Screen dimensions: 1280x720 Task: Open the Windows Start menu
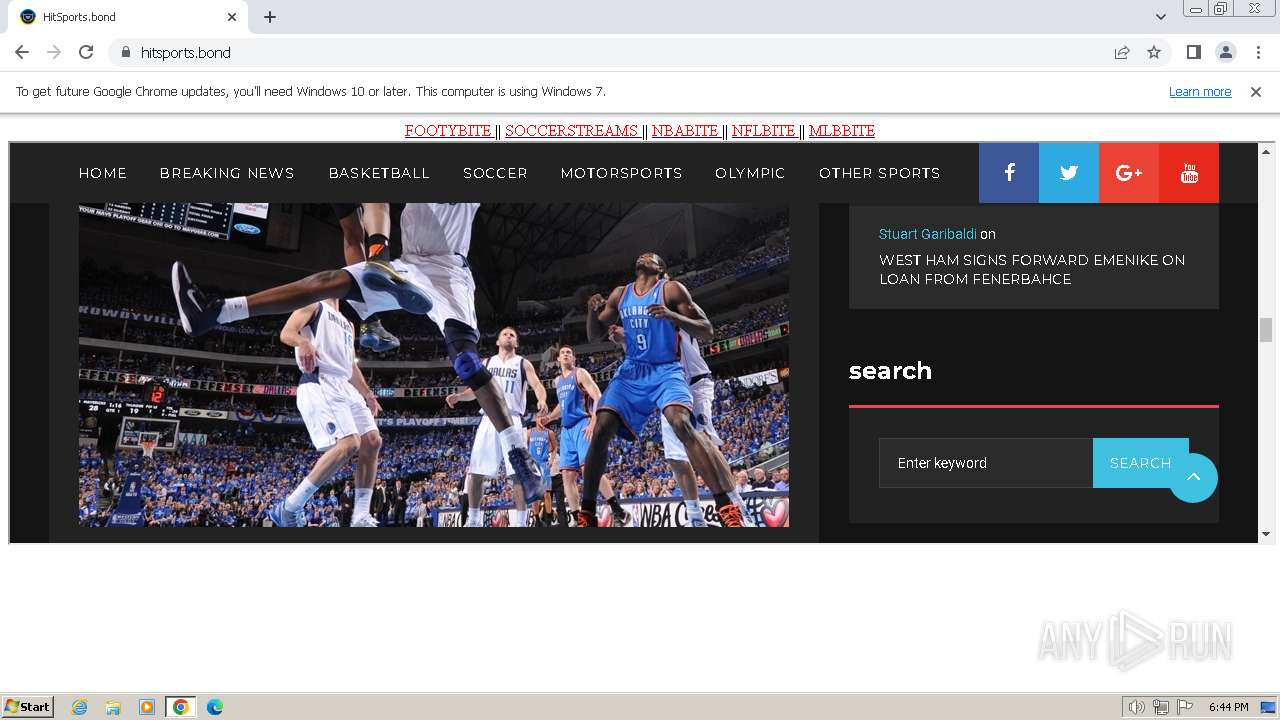(x=27, y=707)
